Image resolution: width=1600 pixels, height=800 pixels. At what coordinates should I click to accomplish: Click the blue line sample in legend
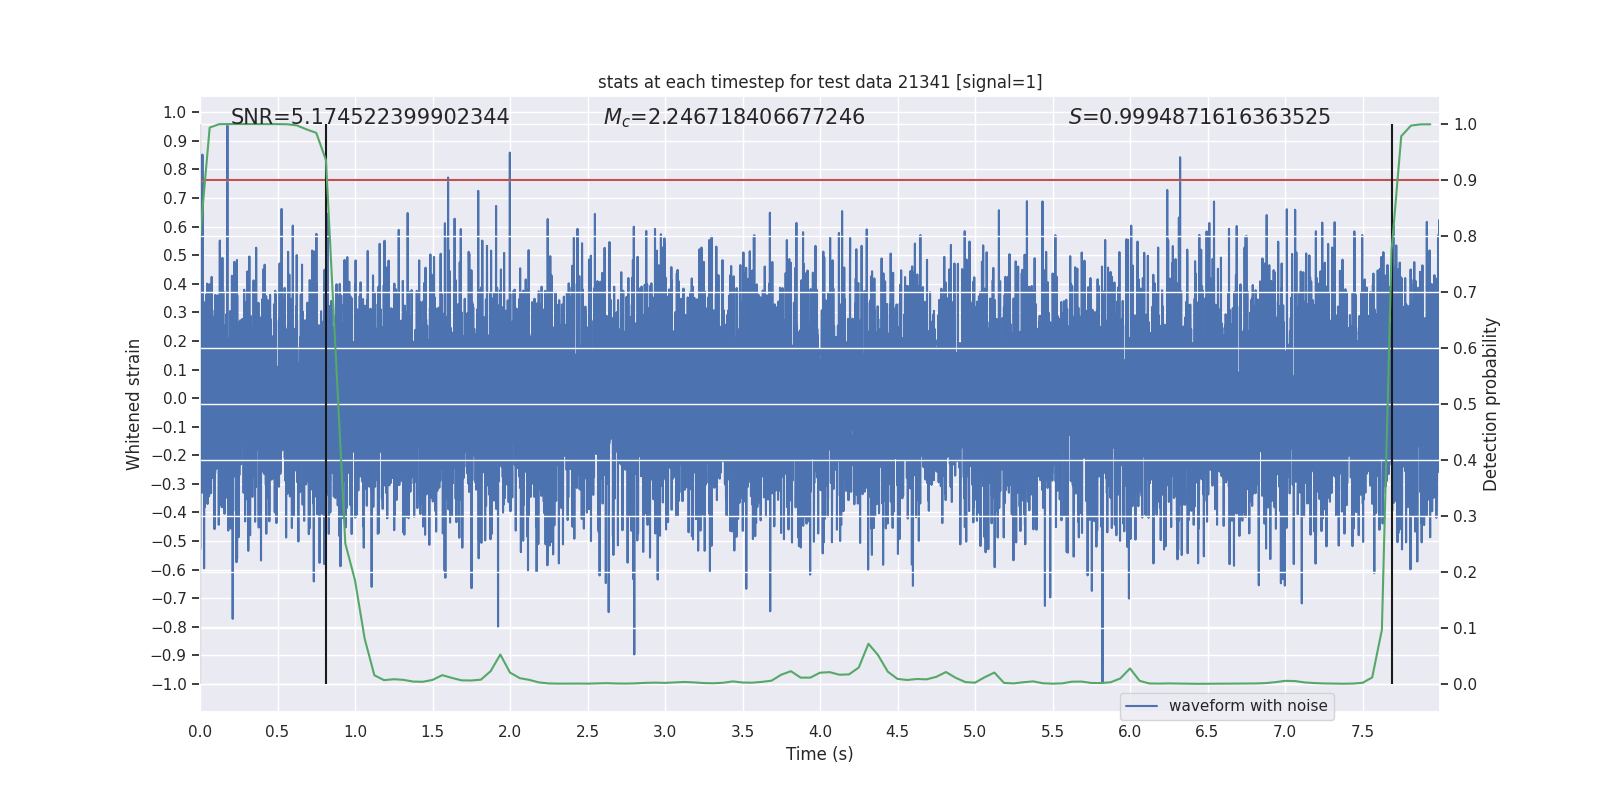click(x=1141, y=706)
